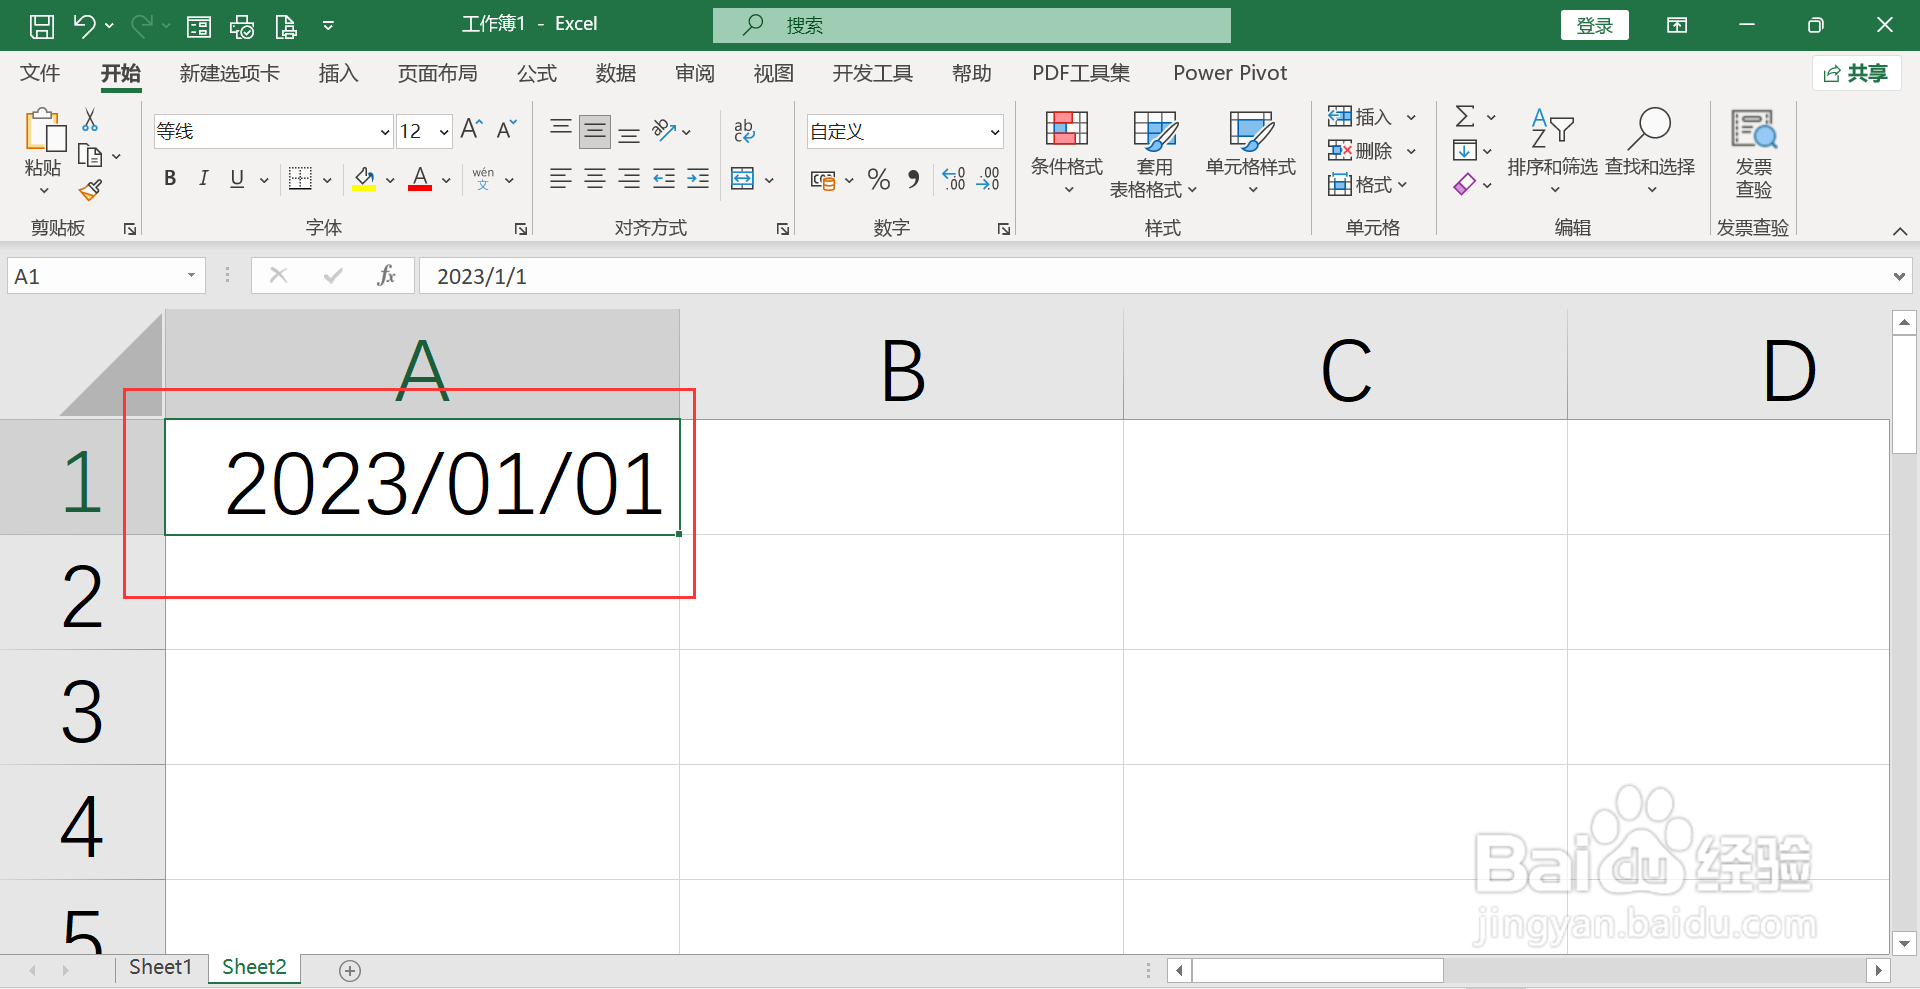Open Find and Select magnifier
Screen dimensions: 1920x989
point(1650,152)
